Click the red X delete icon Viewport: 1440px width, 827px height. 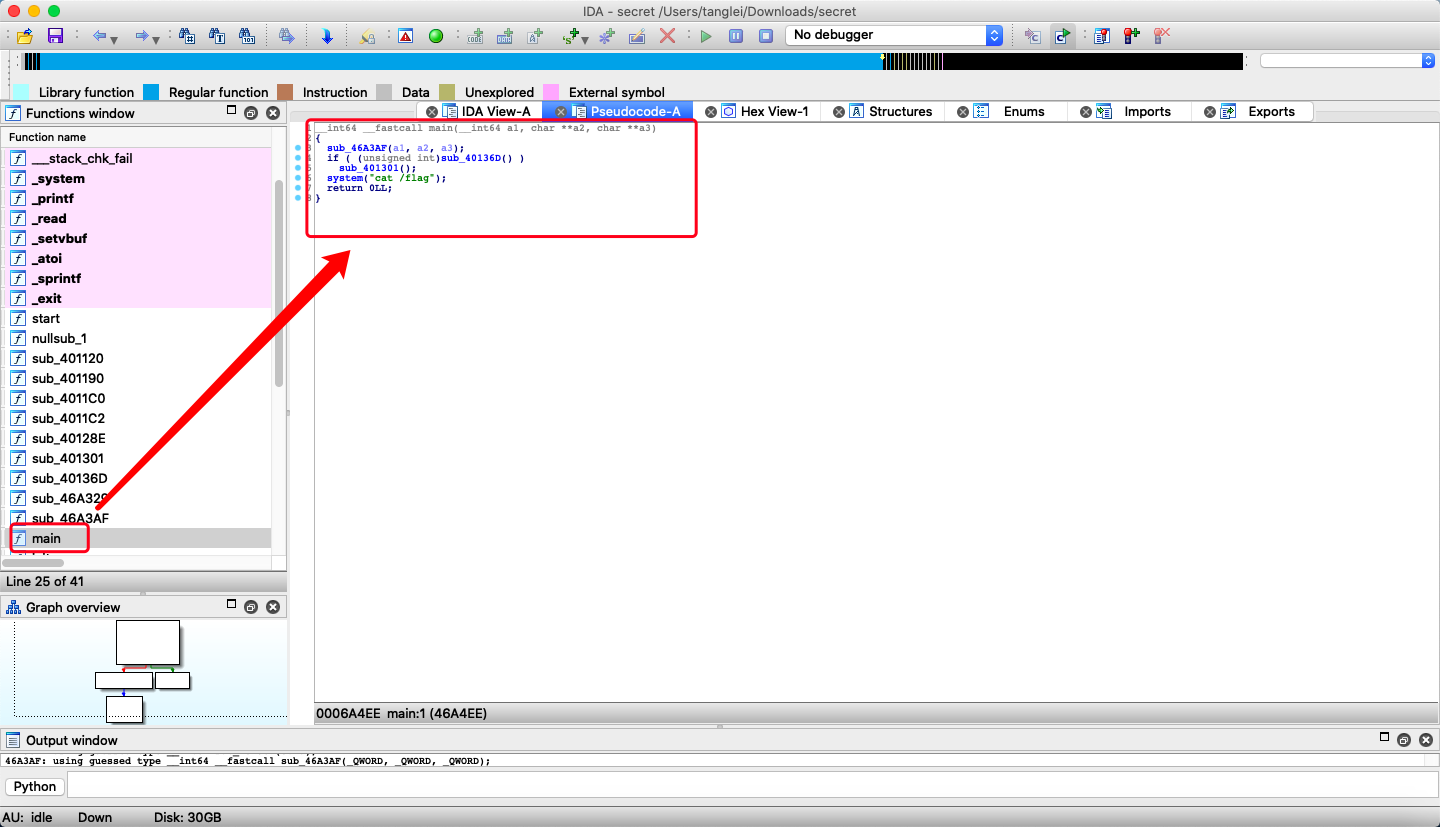(x=667, y=36)
